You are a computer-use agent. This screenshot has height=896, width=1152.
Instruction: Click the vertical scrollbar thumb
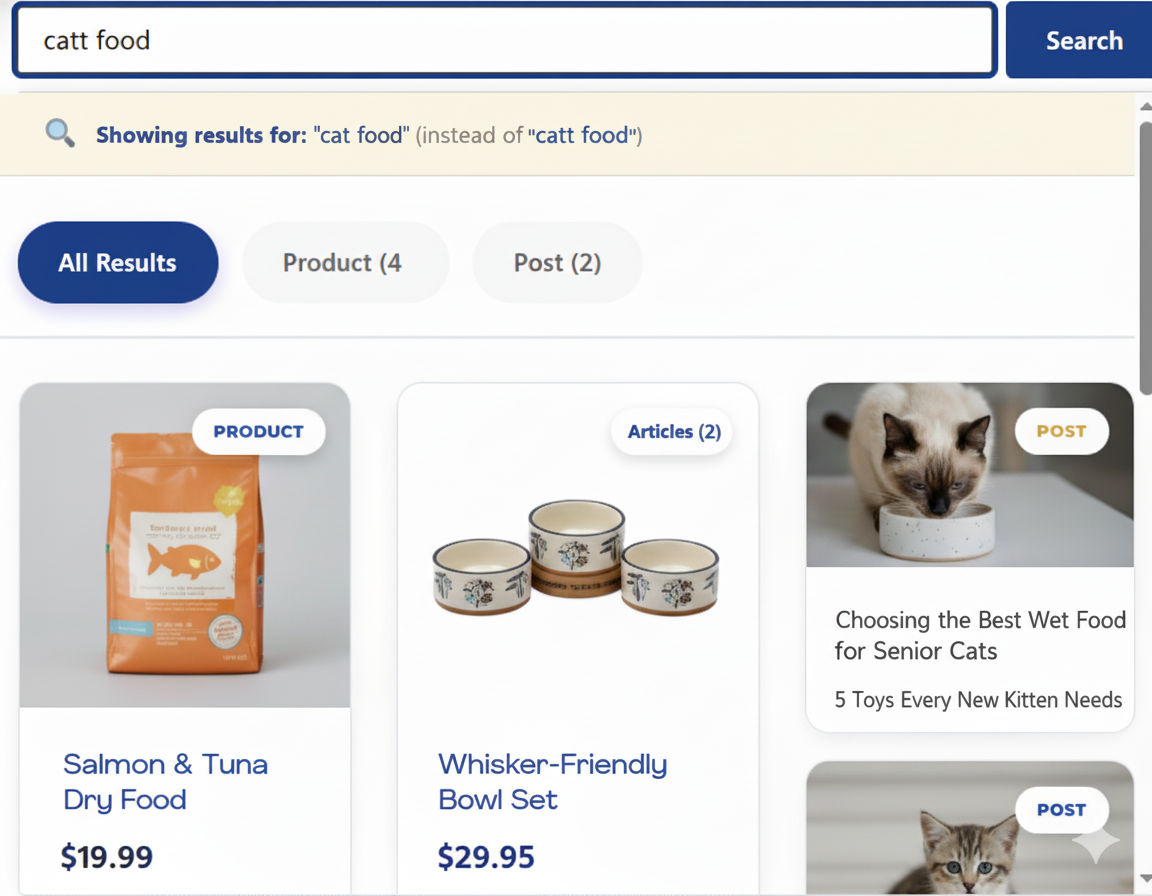click(x=1145, y=258)
